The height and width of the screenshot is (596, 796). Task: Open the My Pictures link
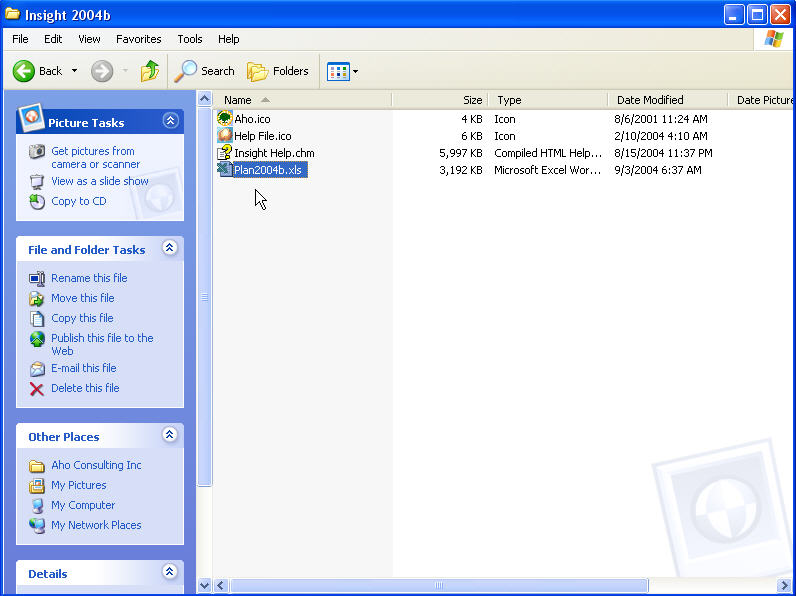click(79, 485)
